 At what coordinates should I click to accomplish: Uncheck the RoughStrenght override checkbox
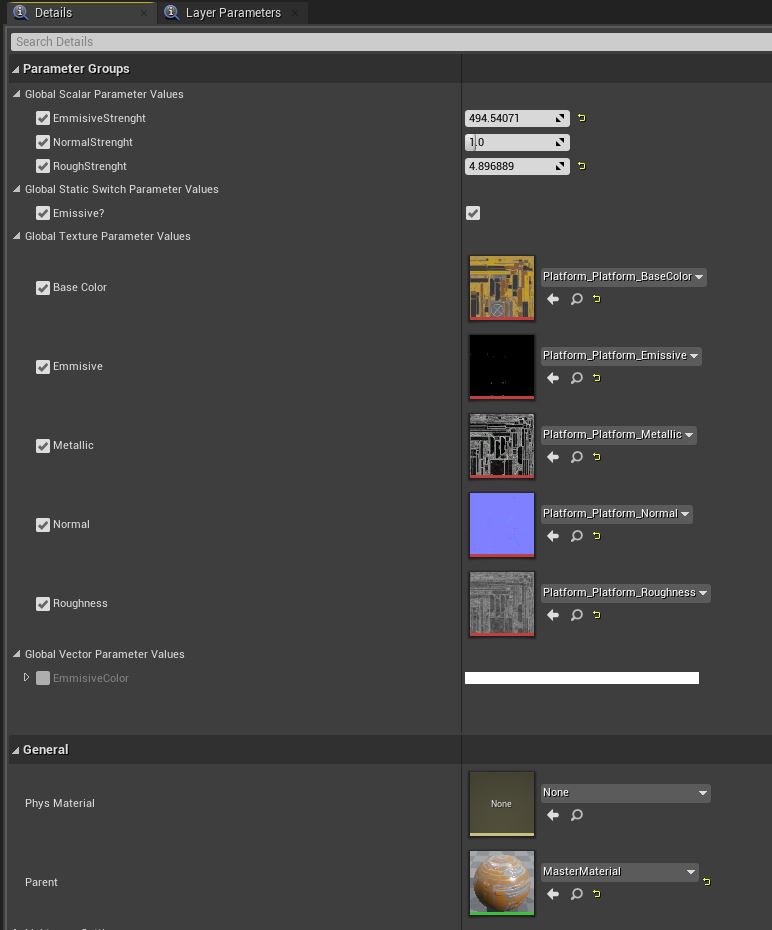click(43, 166)
